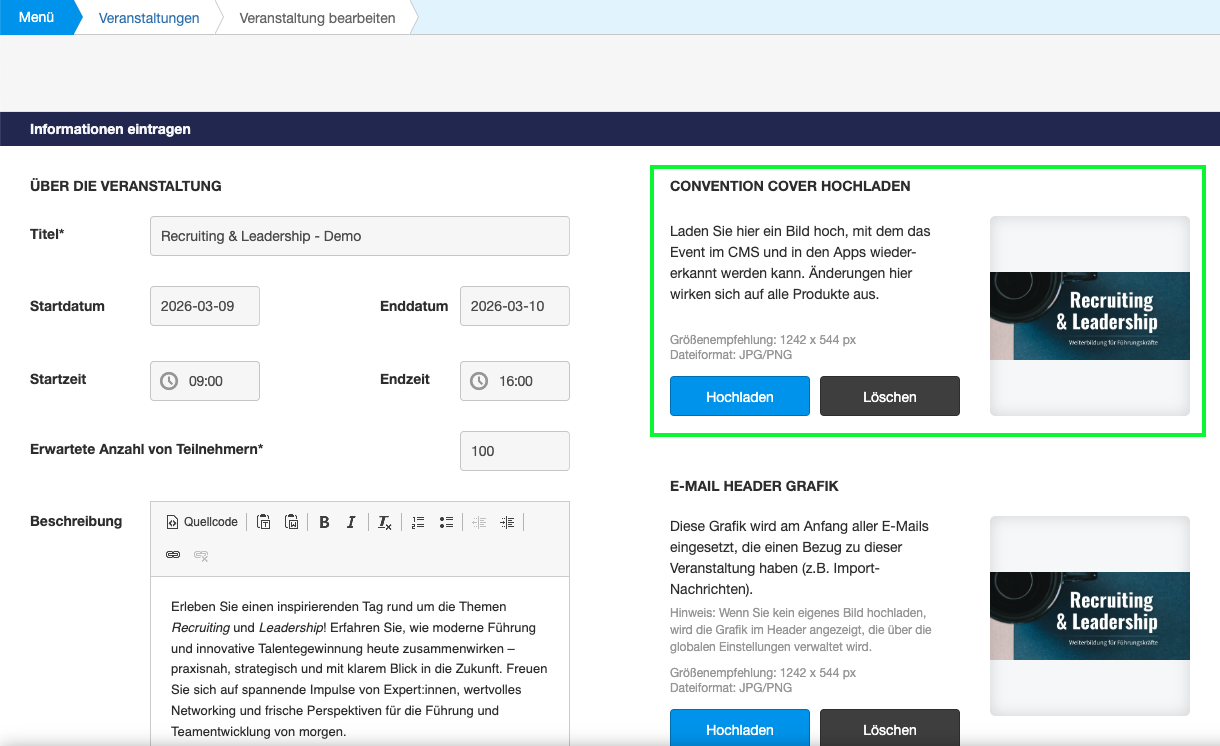This screenshot has width=1220, height=746.
Task: Click the increase indent icon
Action: 507,522
